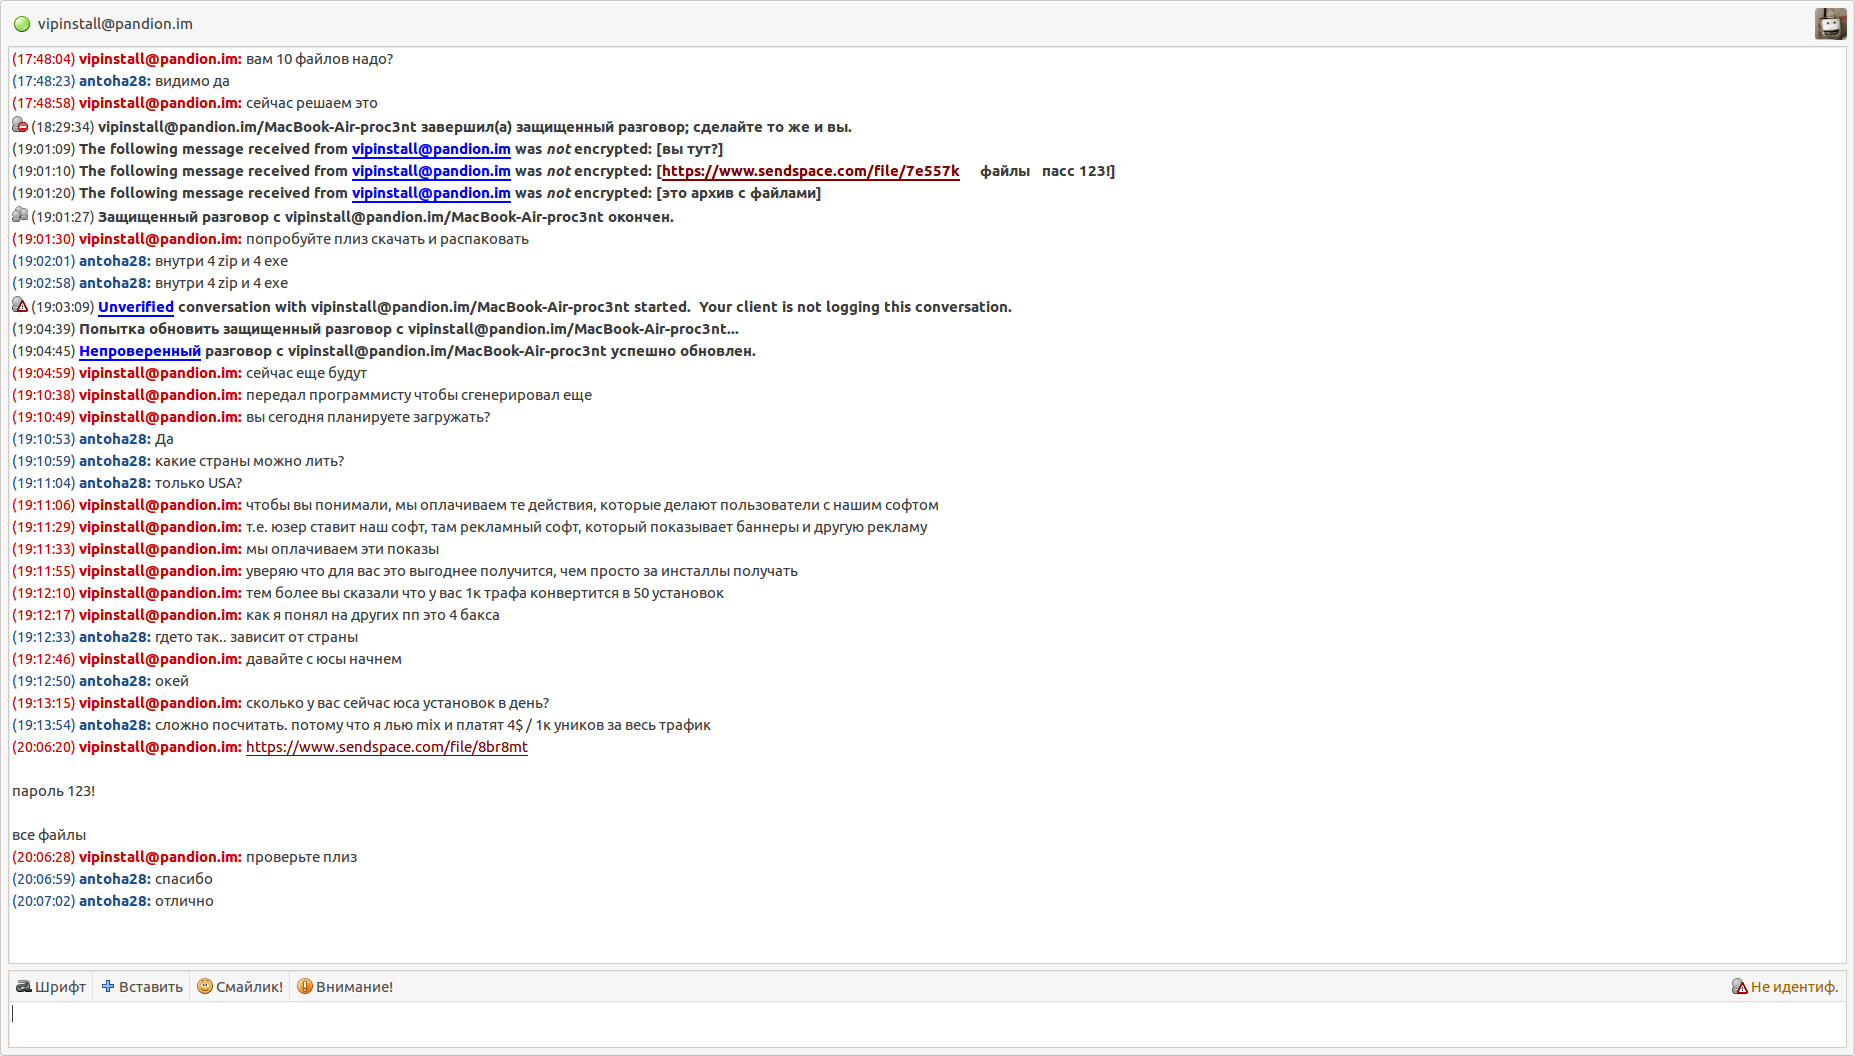Click message "спасибо"
Screen dimensions: 1855x1056
point(184,879)
